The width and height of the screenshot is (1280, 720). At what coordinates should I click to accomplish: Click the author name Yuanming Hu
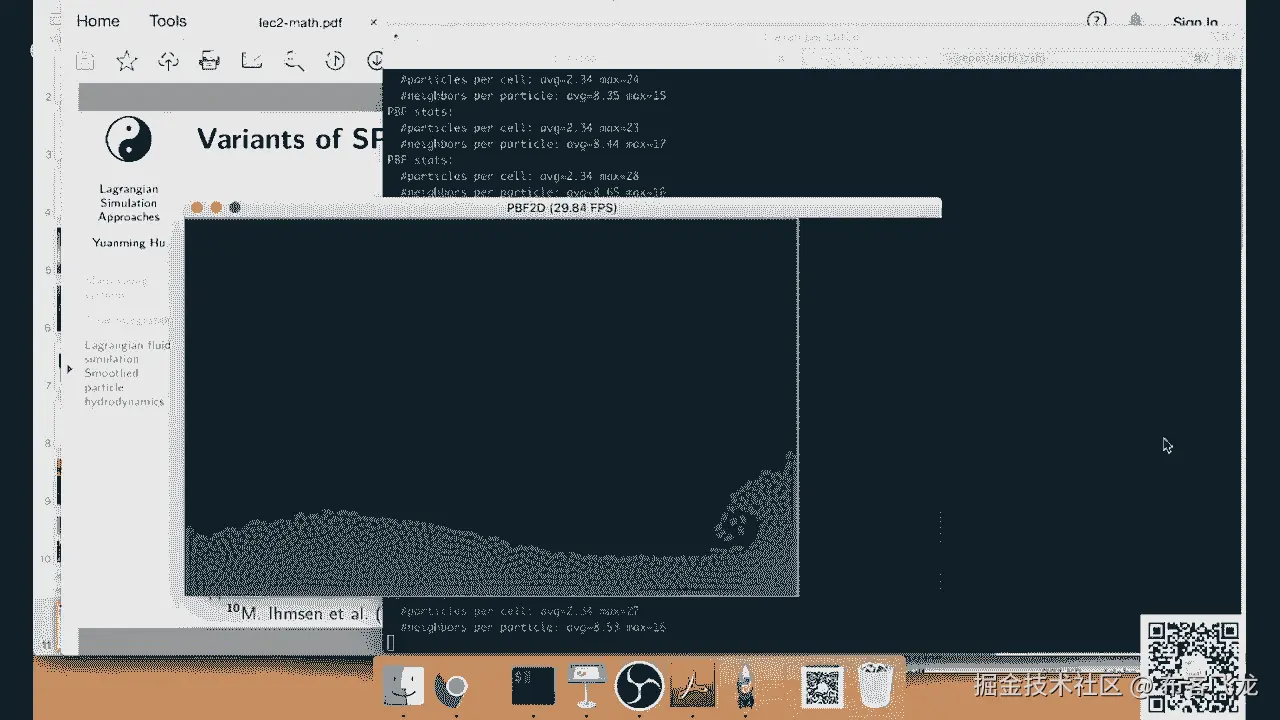[x=129, y=243]
